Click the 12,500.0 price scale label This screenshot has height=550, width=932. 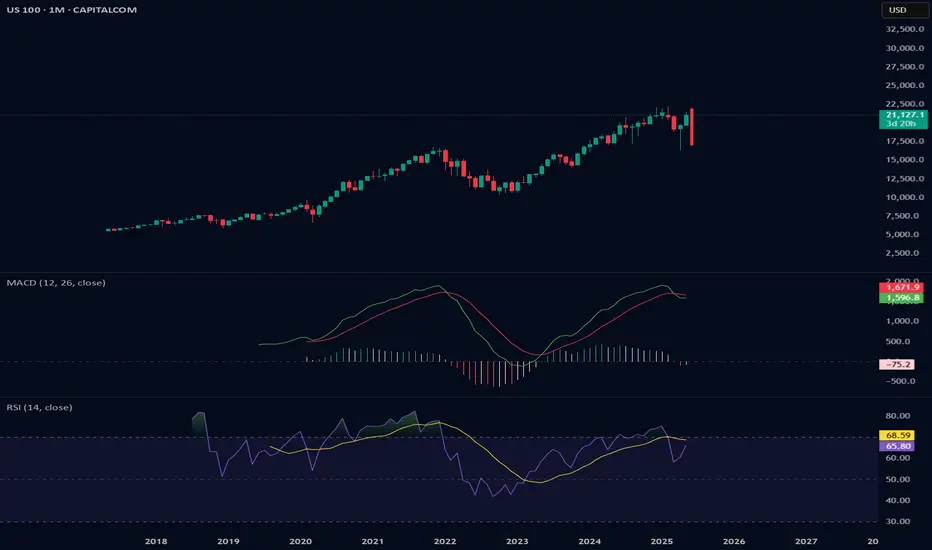click(x=905, y=178)
